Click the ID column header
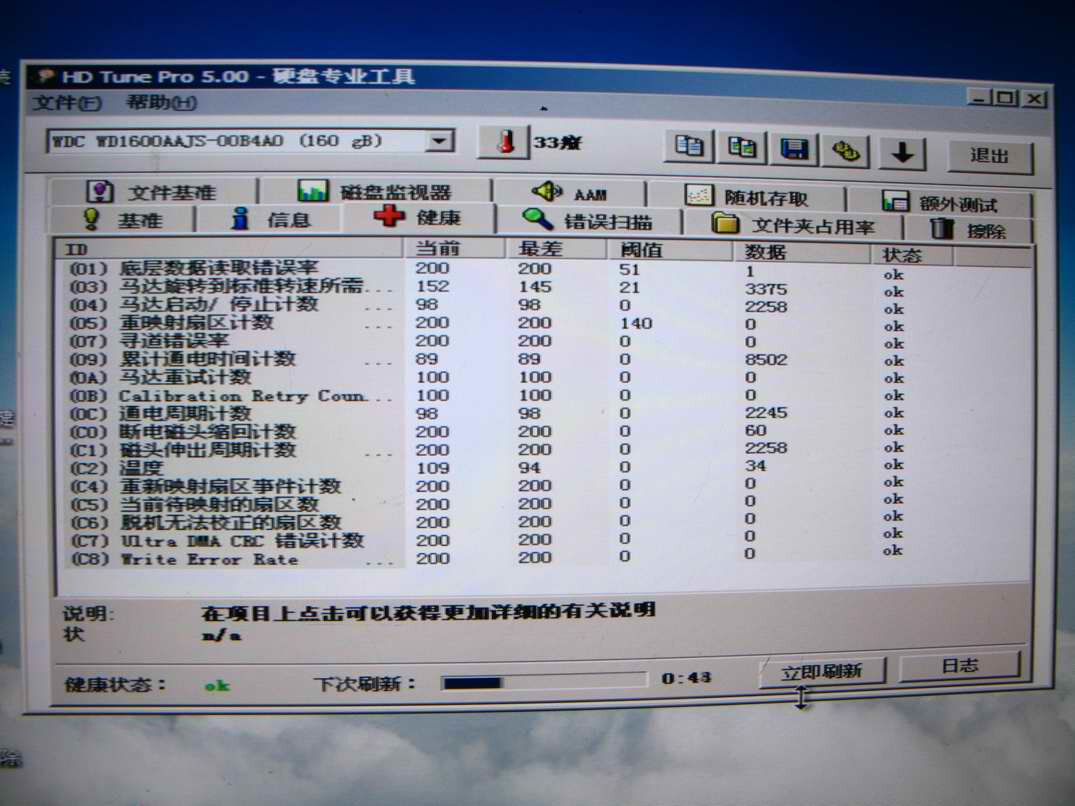This screenshot has width=1075, height=806. coord(231,249)
